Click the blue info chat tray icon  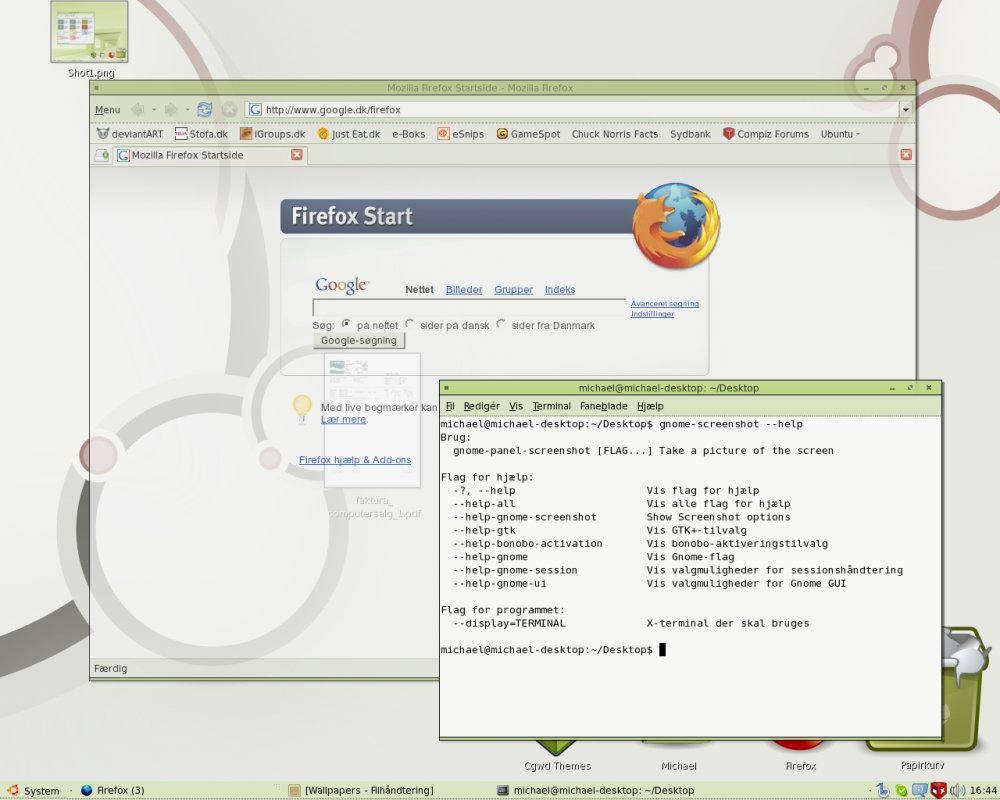pyautogui.click(x=920, y=790)
